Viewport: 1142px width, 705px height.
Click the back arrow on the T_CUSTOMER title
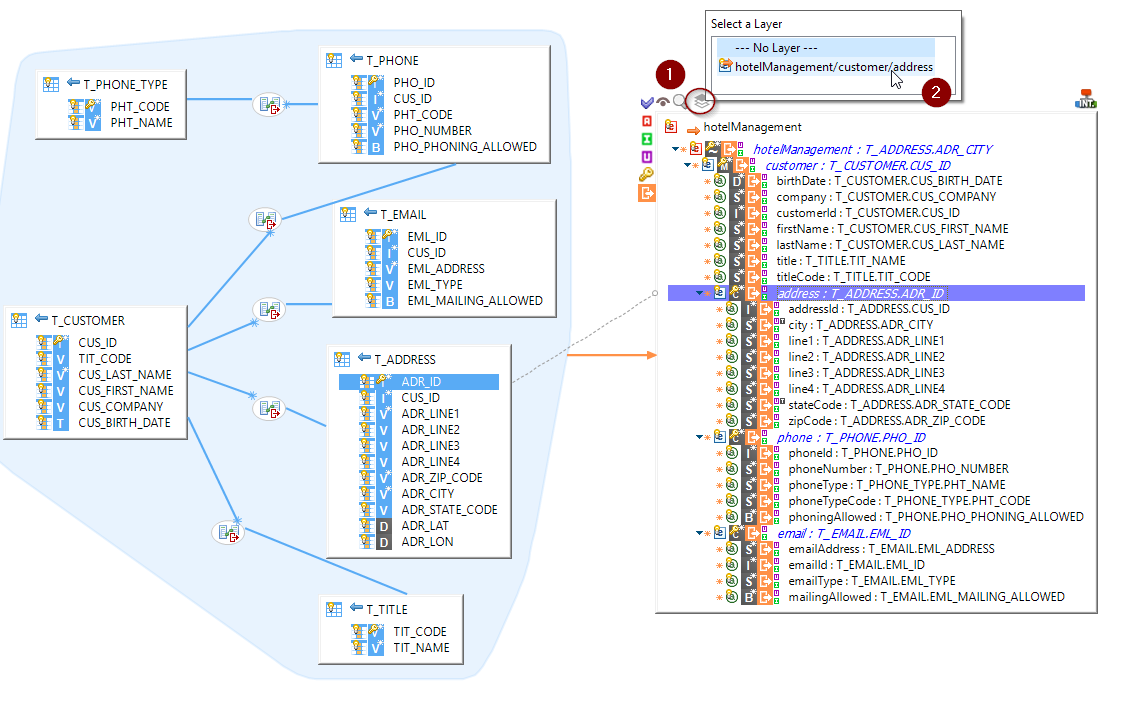(x=42, y=319)
